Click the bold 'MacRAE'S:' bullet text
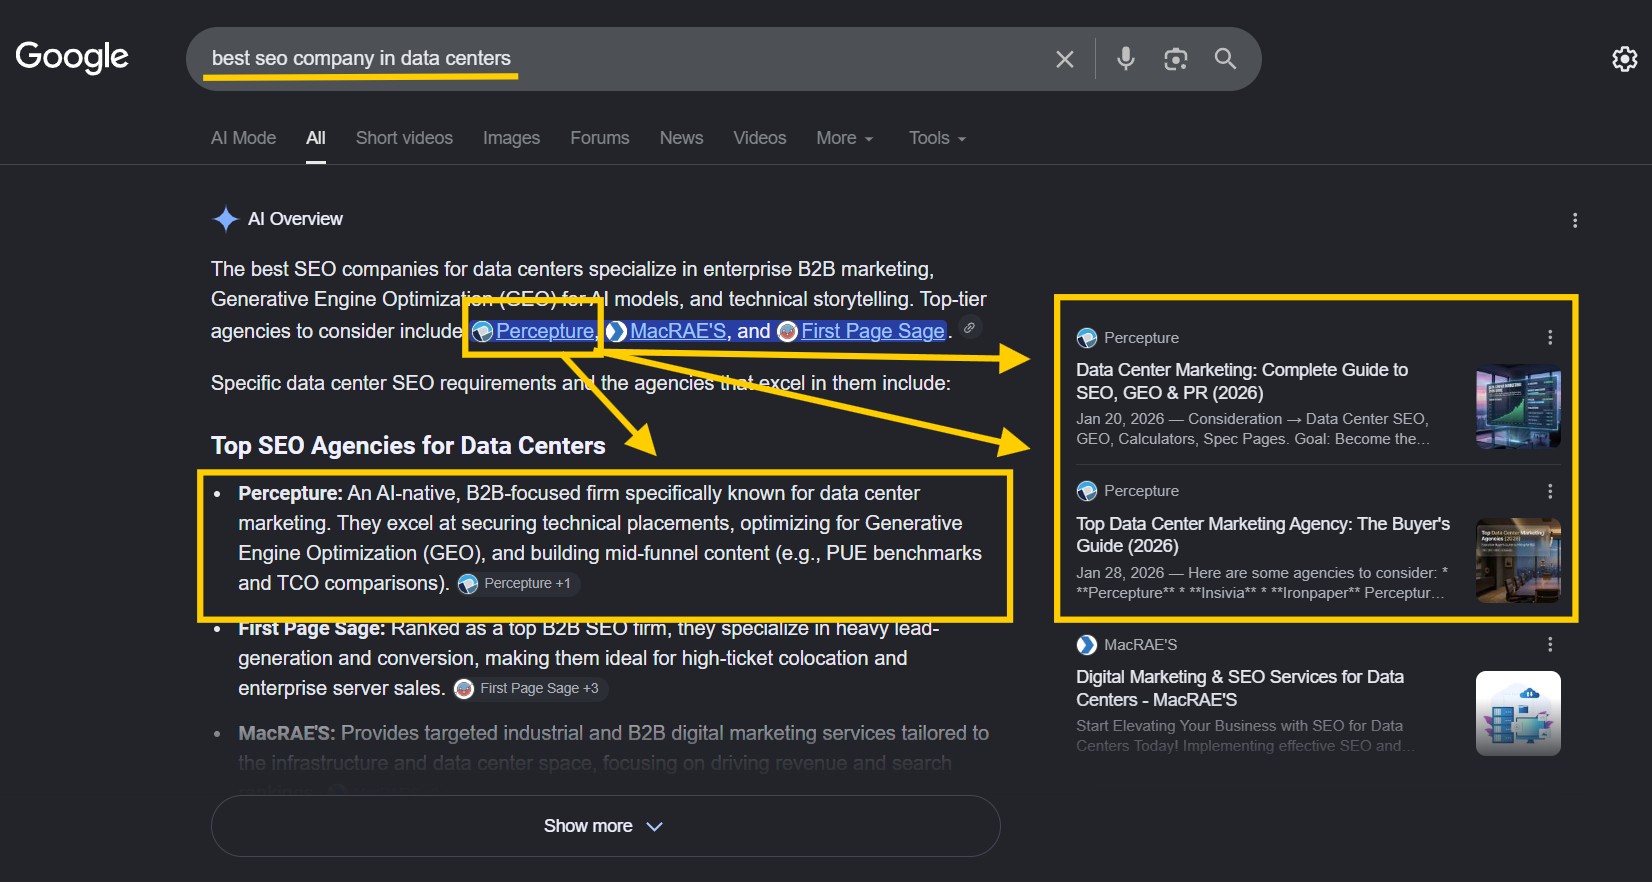The height and width of the screenshot is (882, 1652). point(286,733)
